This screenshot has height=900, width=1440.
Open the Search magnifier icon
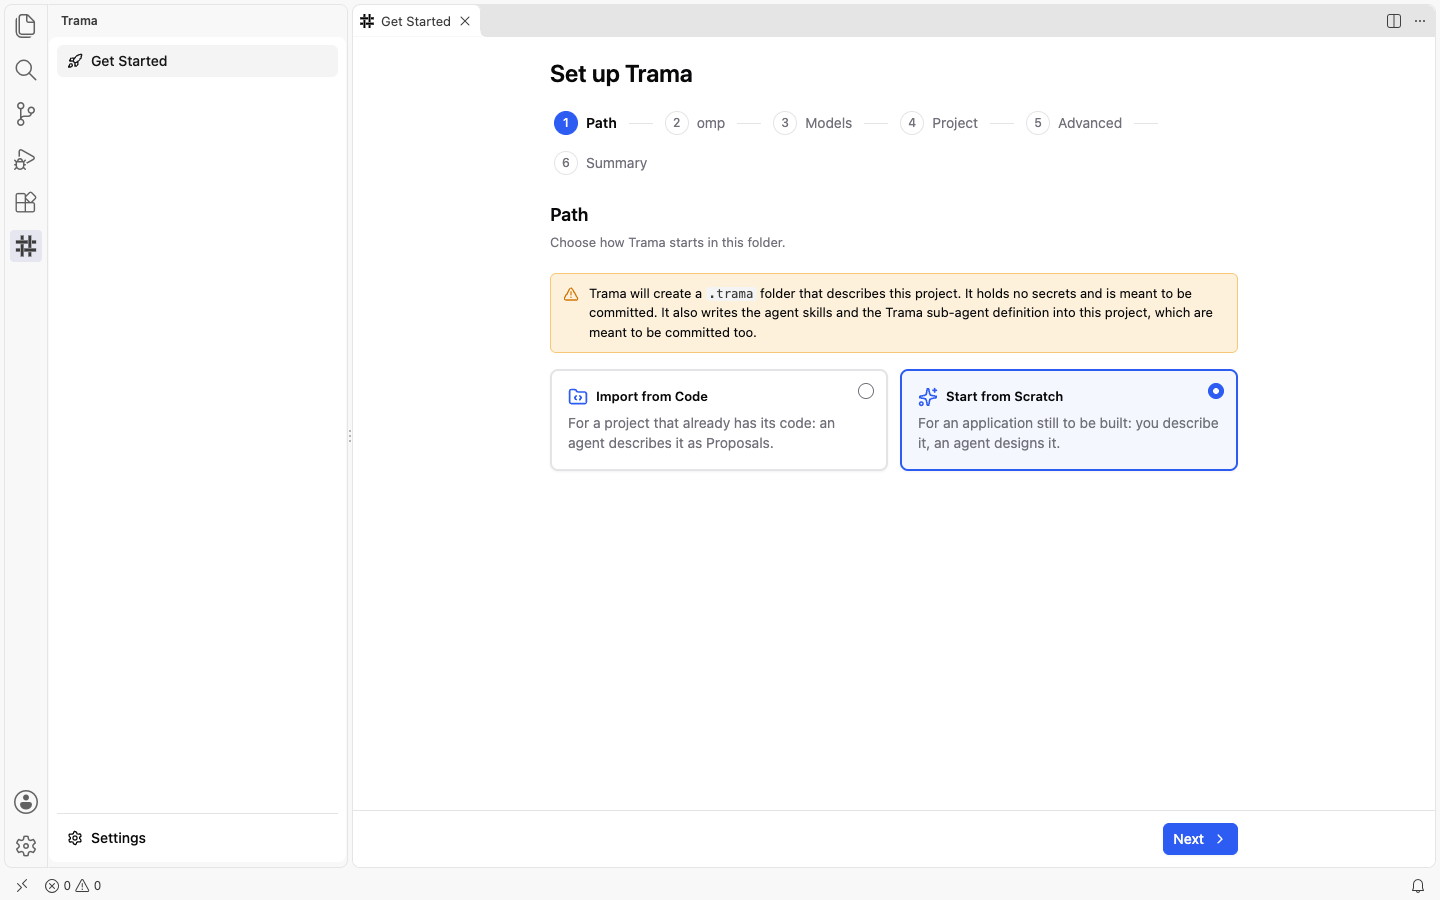point(26,69)
